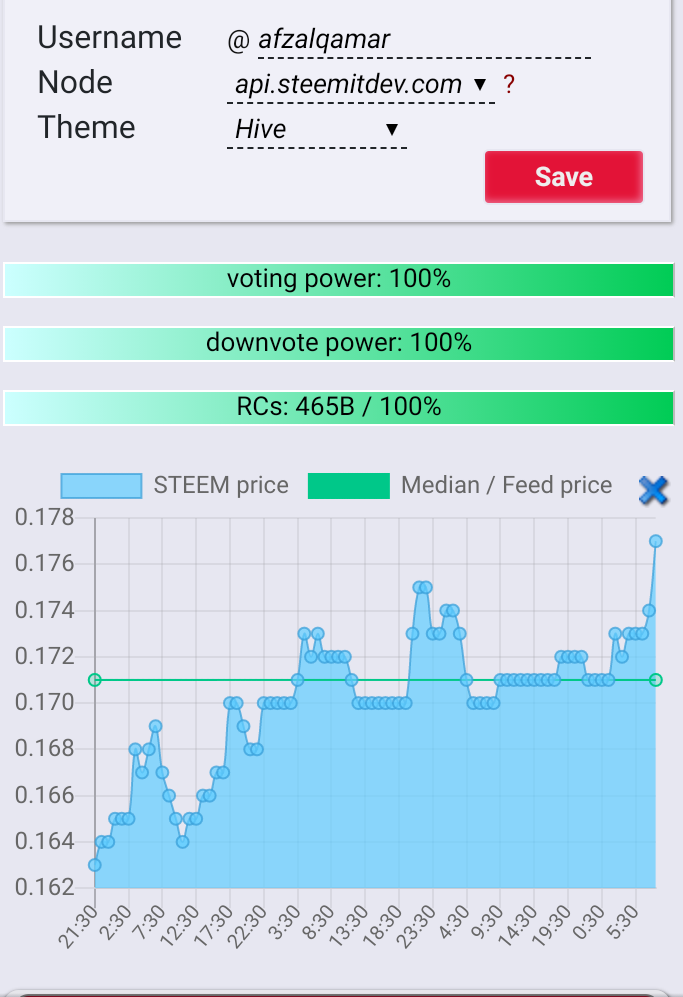This screenshot has height=997, width=683.
Task: Click the Theme dropdown arrow
Action: (x=392, y=130)
